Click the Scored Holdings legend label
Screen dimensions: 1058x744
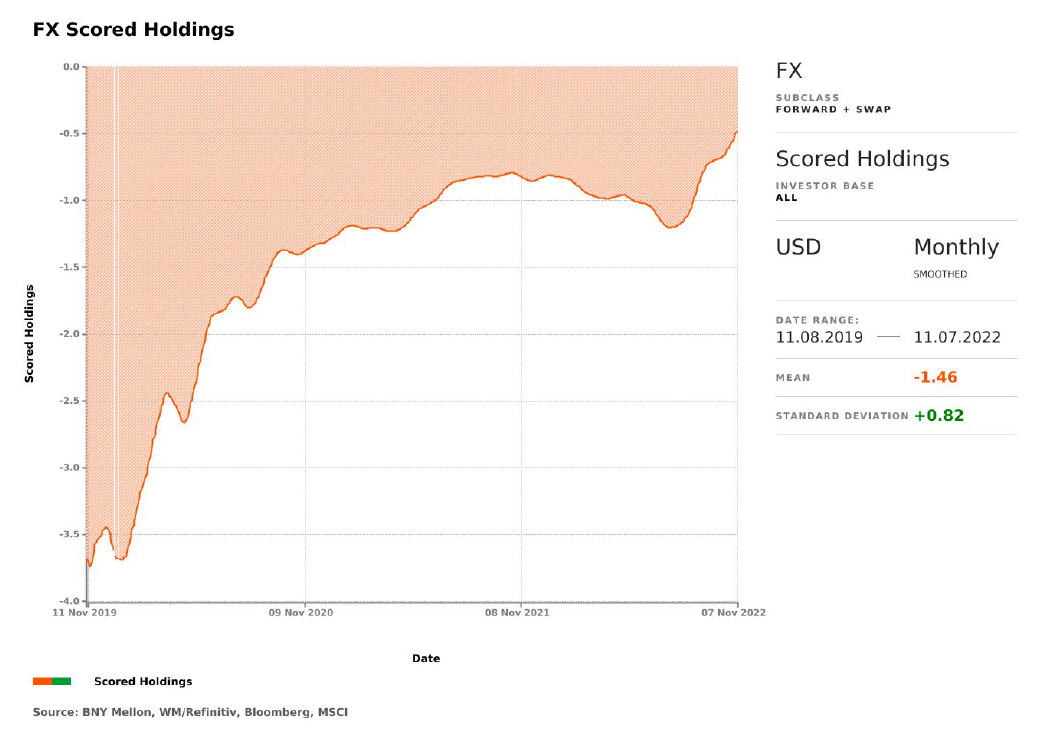pos(143,681)
